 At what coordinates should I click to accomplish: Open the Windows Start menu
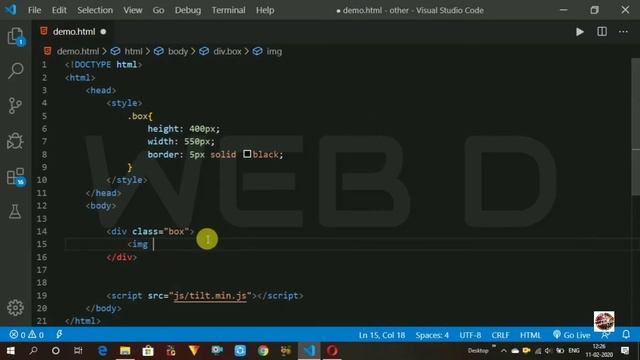click(x=11, y=351)
